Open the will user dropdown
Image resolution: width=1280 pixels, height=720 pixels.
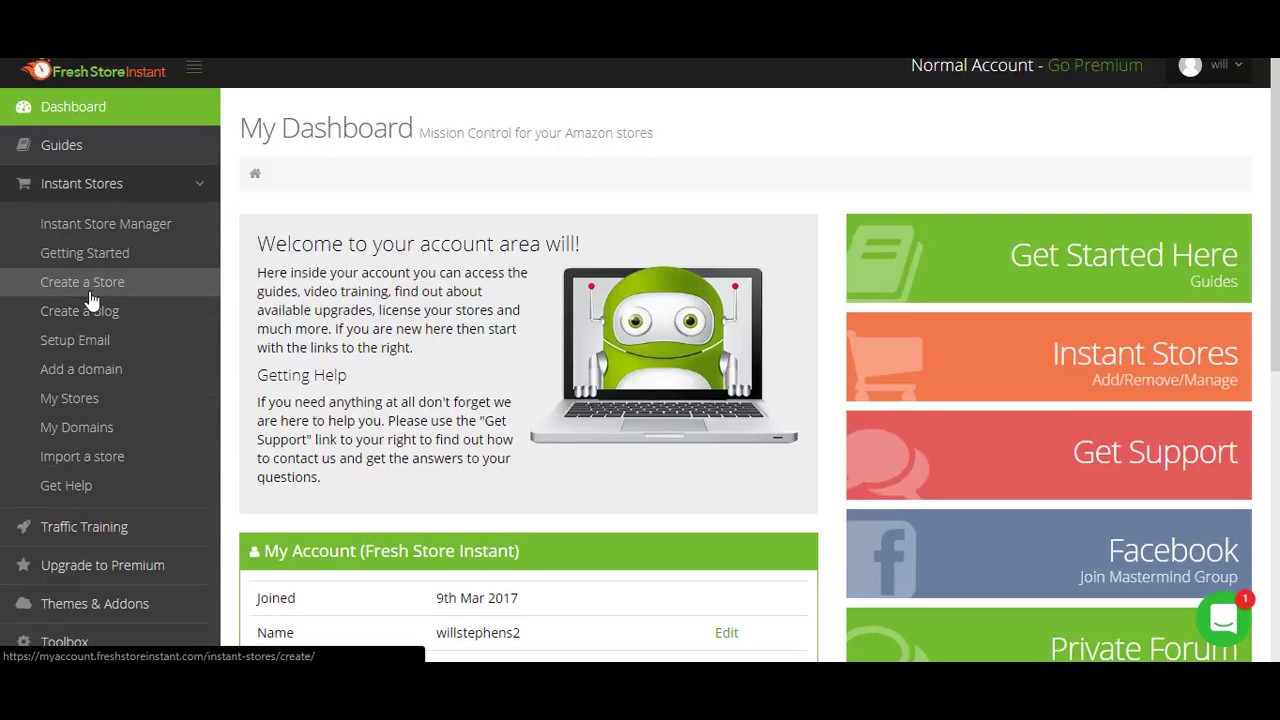(x=1211, y=66)
